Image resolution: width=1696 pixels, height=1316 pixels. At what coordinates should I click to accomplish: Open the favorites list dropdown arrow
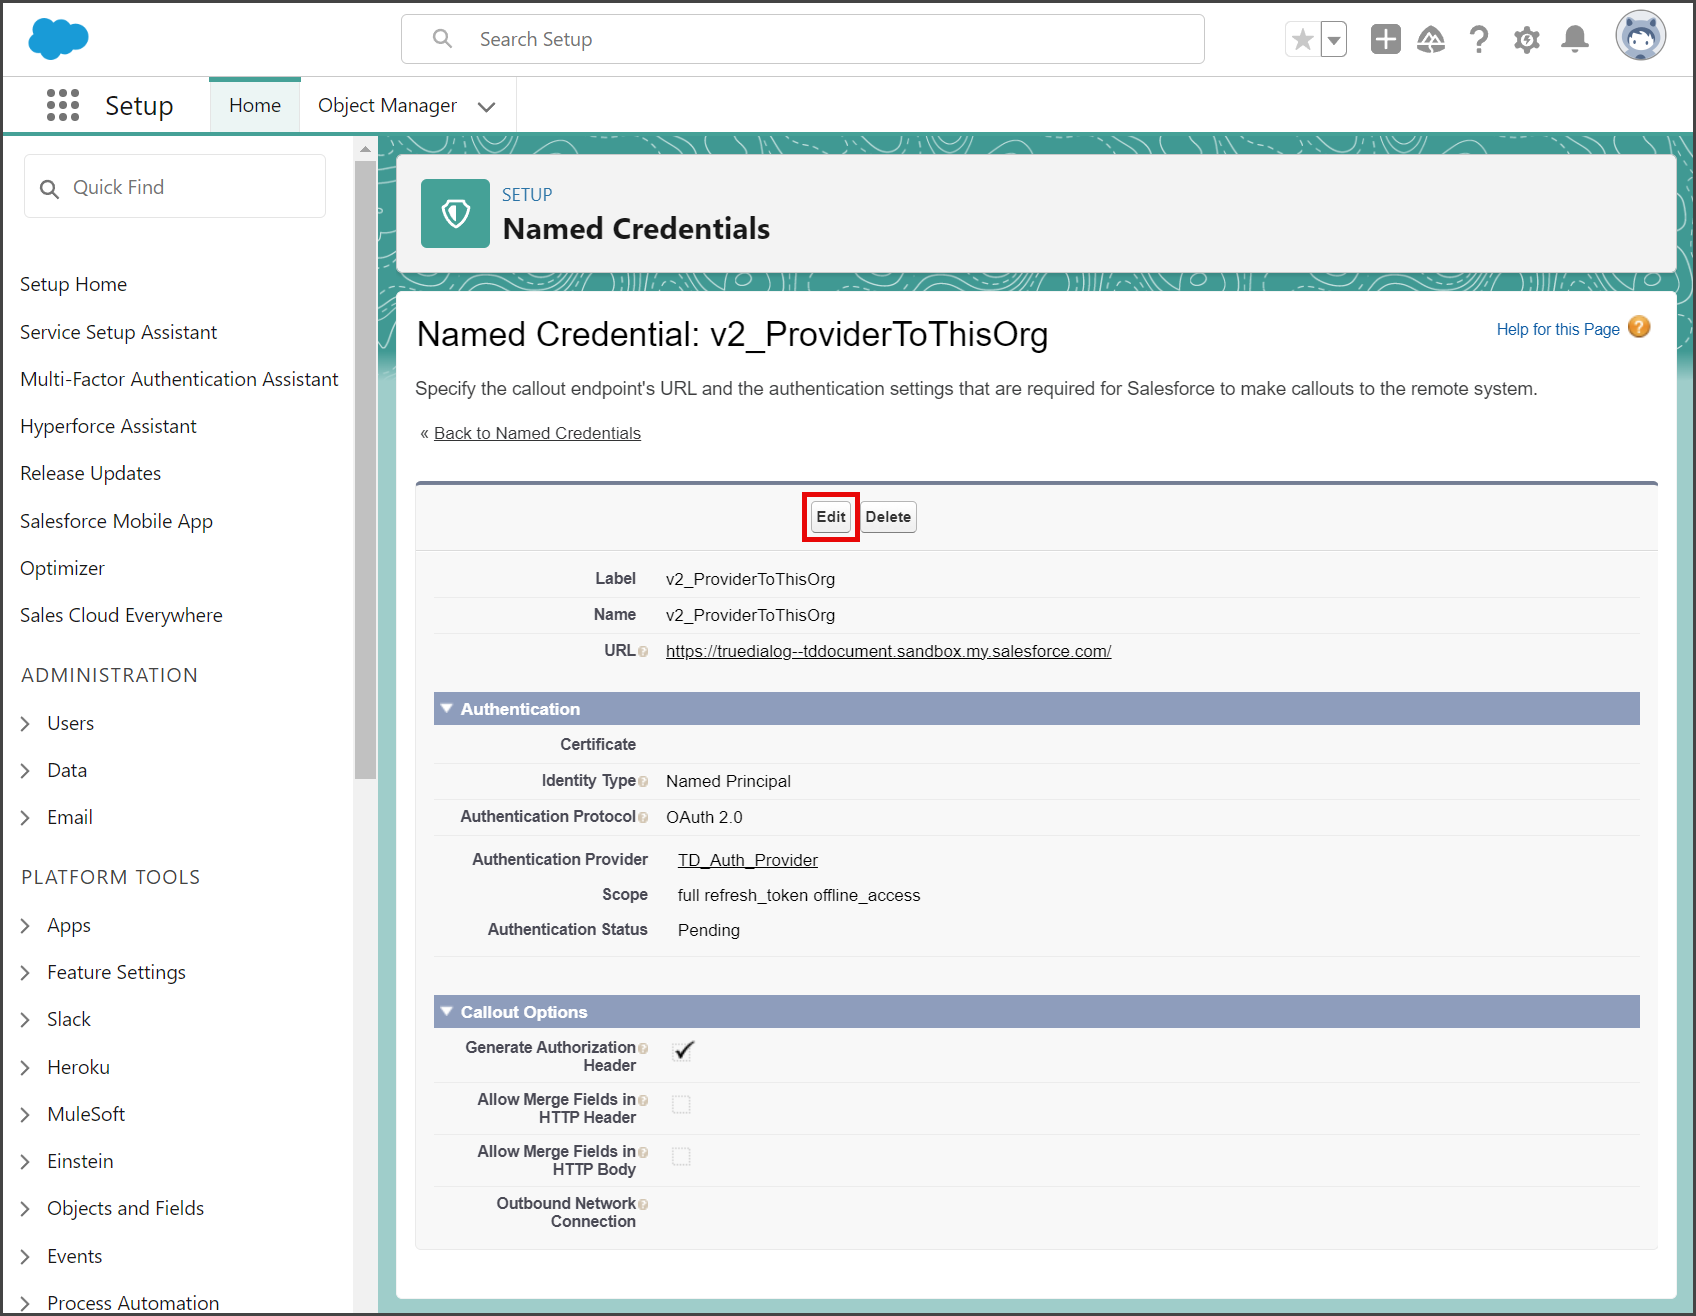pyautogui.click(x=1334, y=40)
